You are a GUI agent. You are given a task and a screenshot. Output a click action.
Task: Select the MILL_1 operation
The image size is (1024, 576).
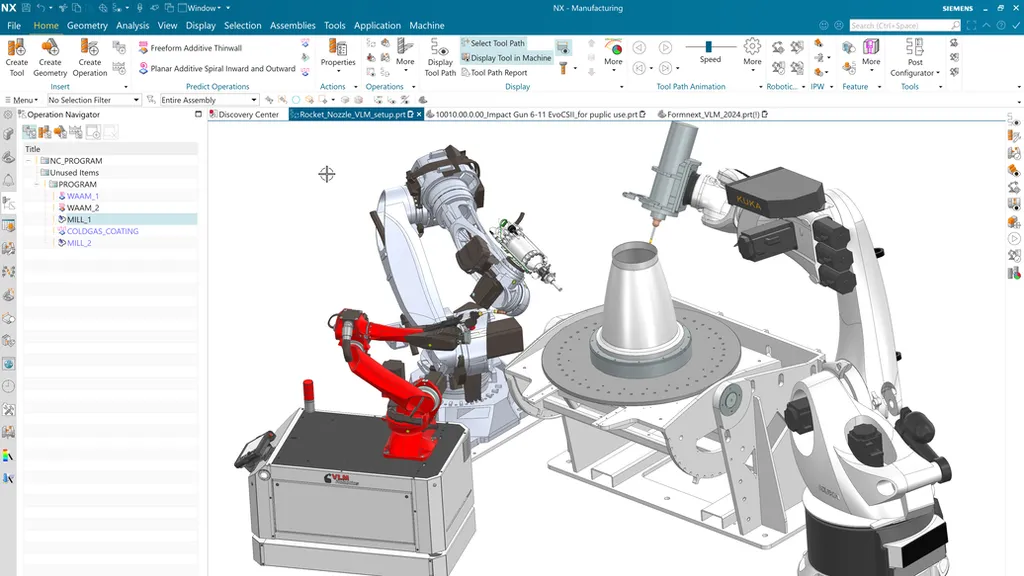click(x=79, y=219)
